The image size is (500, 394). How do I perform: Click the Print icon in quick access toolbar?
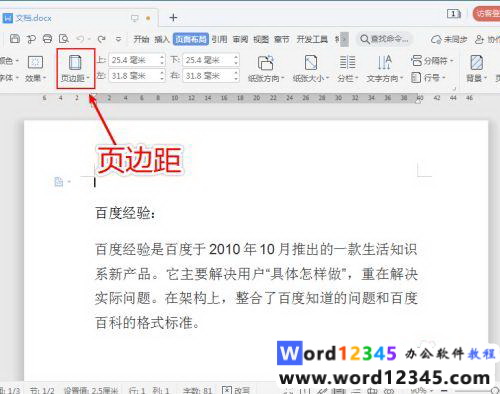coord(47,39)
